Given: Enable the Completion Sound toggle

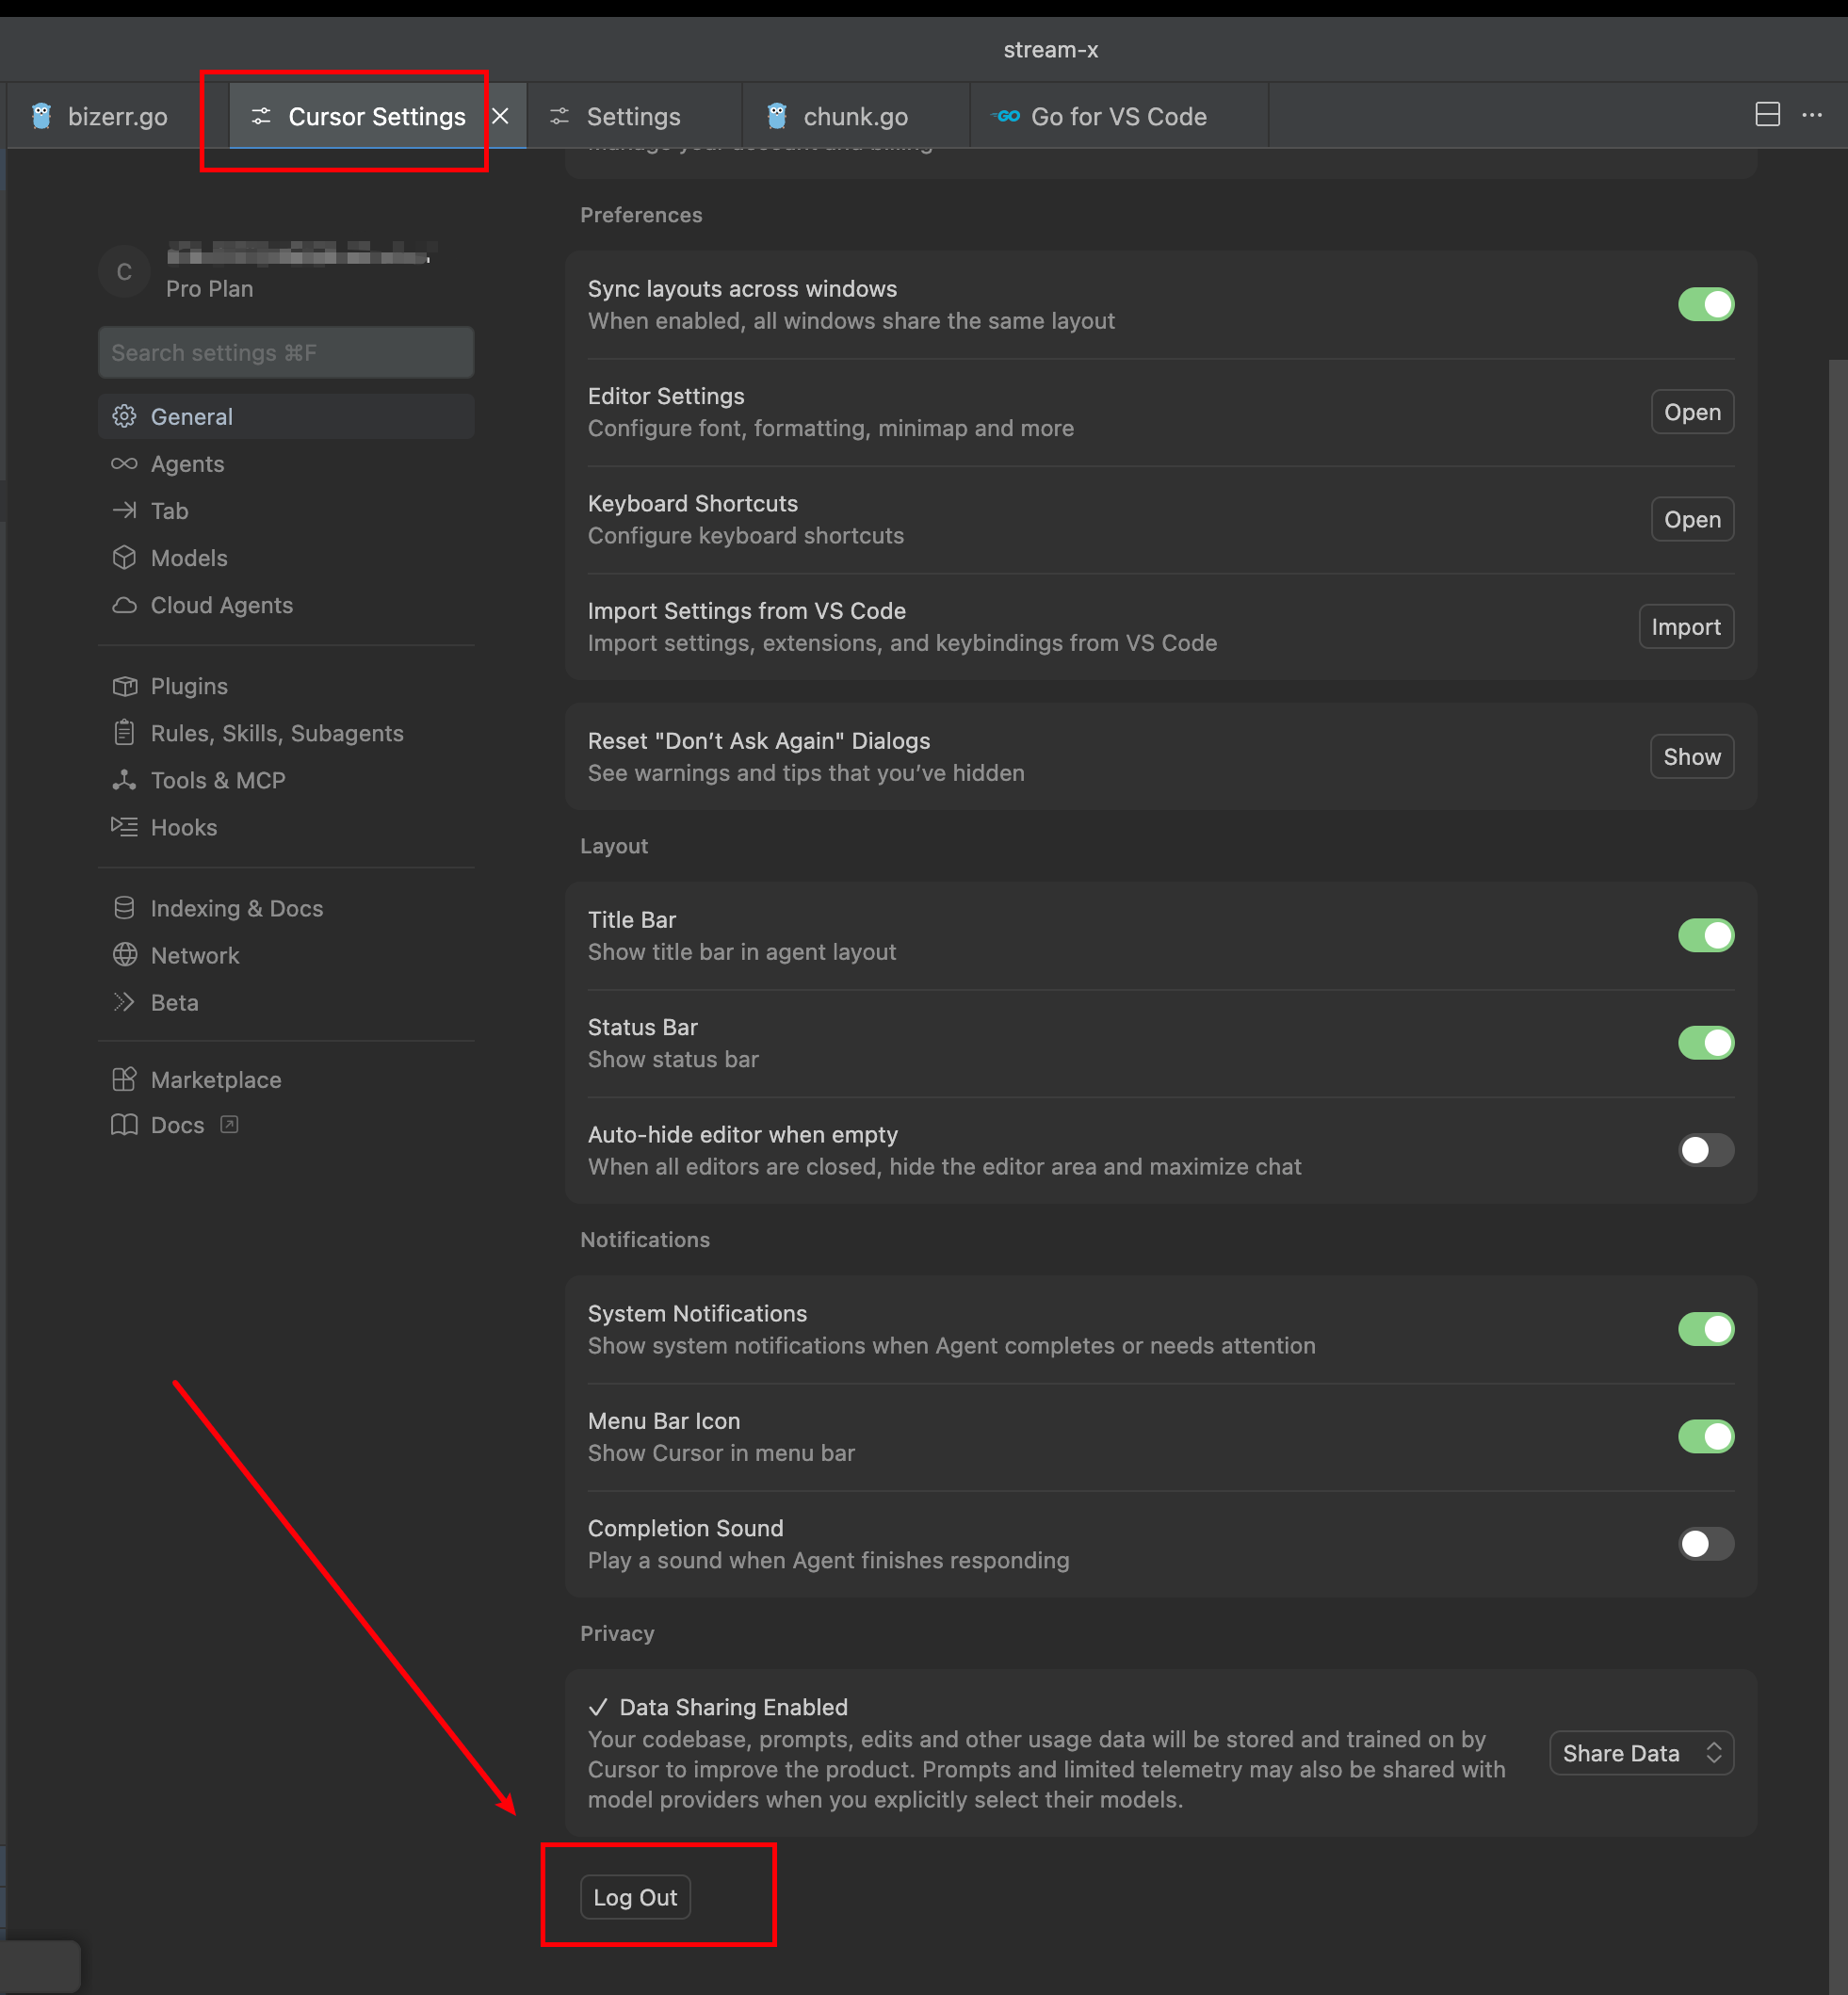Looking at the screenshot, I should tap(1705, 1543).
